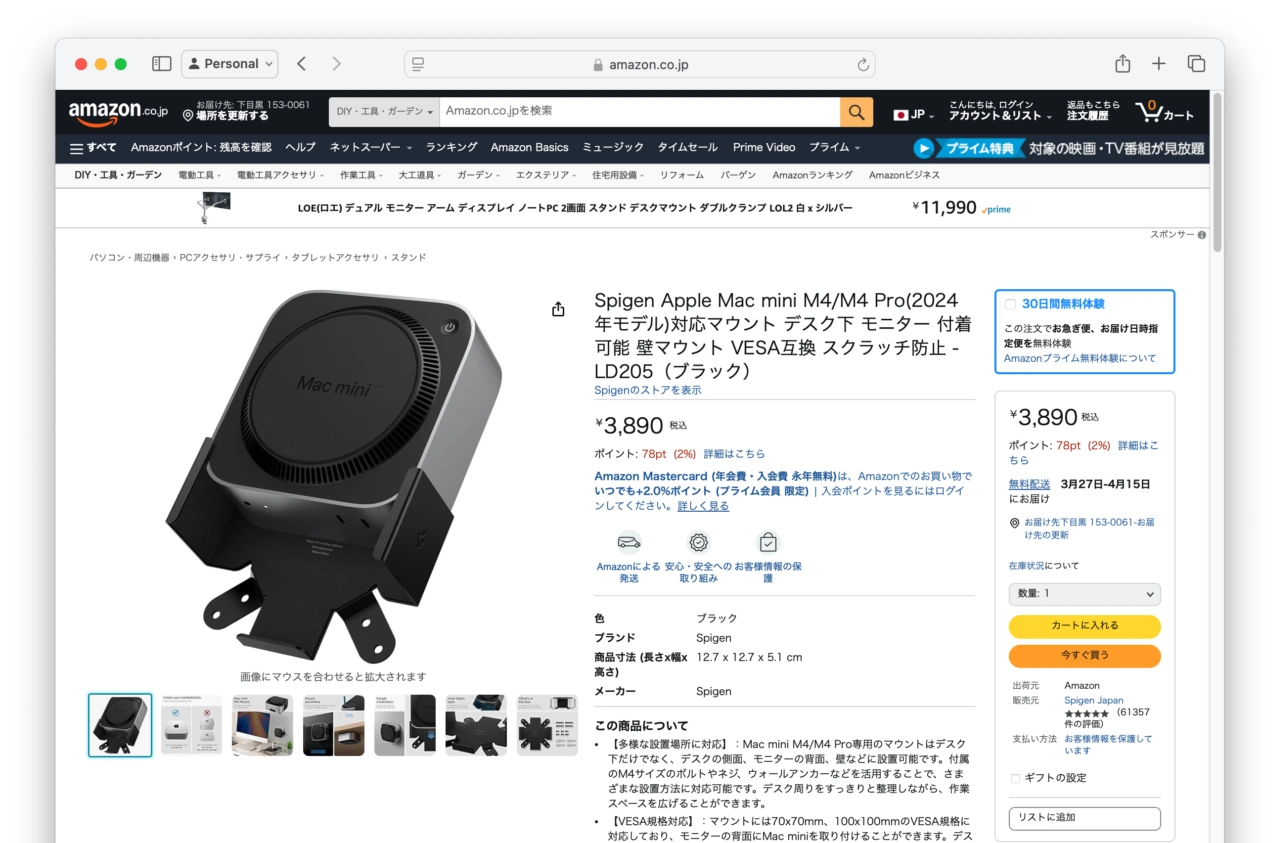Open the Personal profile dropdown

point(230,64)
